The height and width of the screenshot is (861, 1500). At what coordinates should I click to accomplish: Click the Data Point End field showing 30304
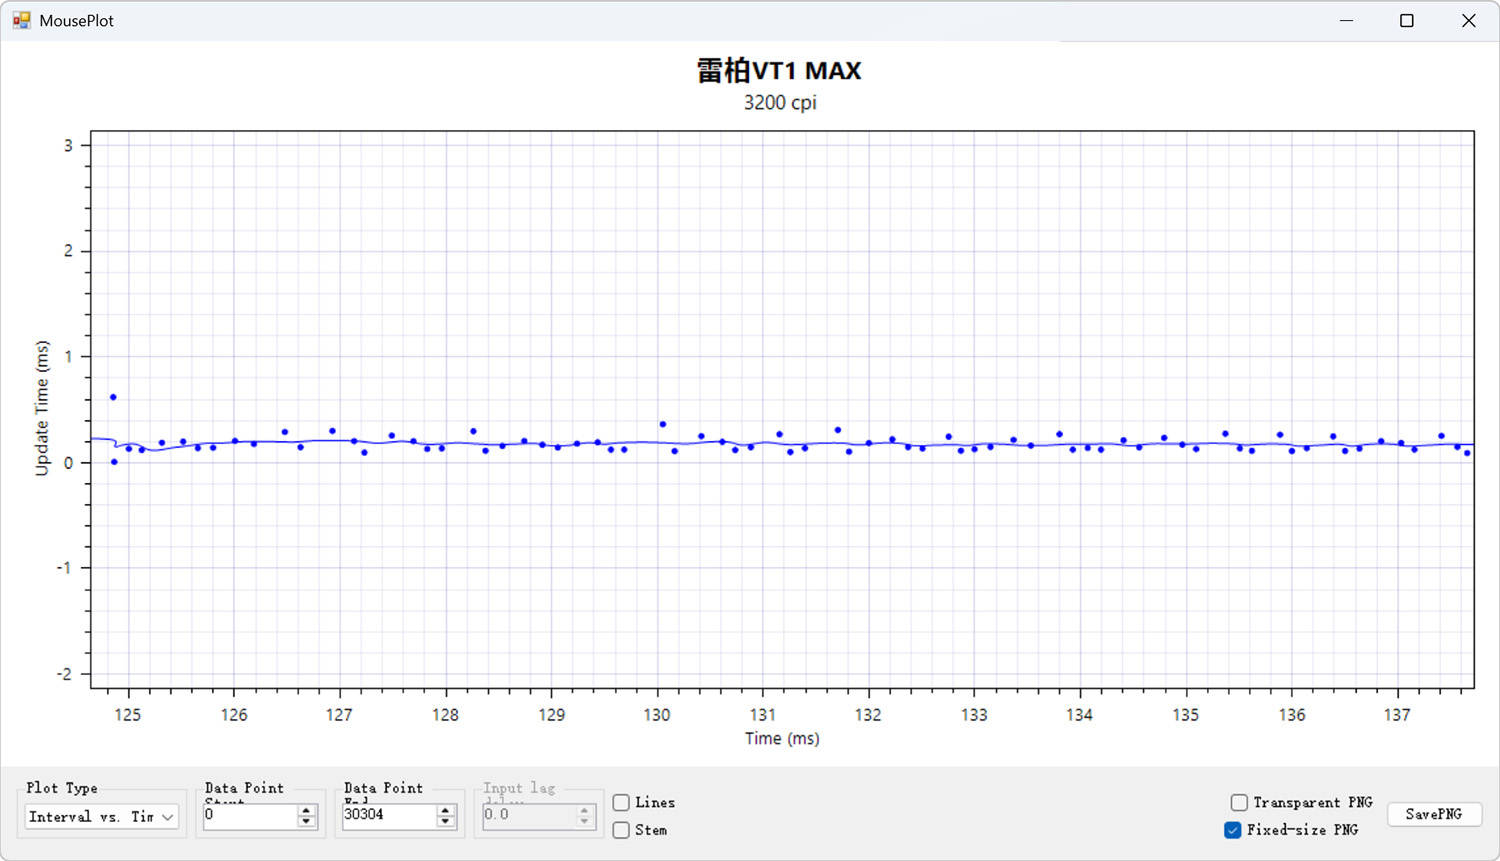point(388,816)
